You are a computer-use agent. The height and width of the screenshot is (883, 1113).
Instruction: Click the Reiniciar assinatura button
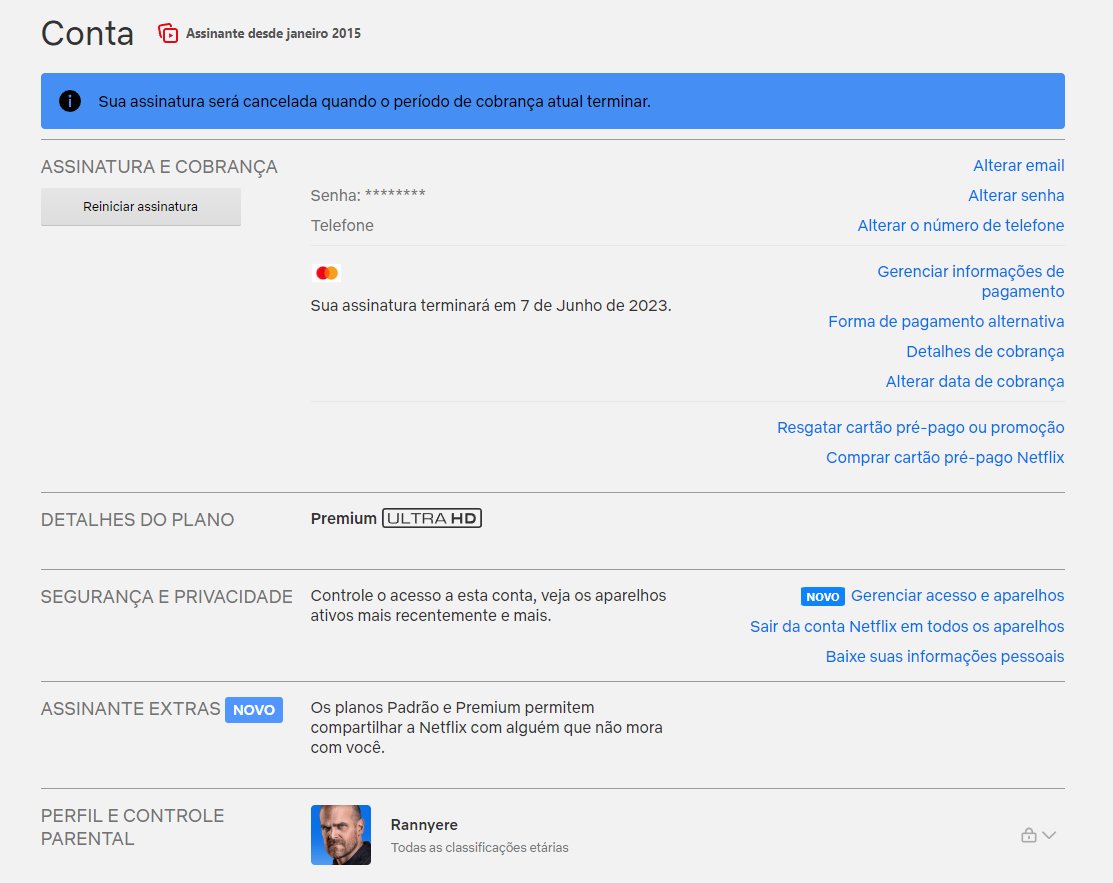[141, 207]
